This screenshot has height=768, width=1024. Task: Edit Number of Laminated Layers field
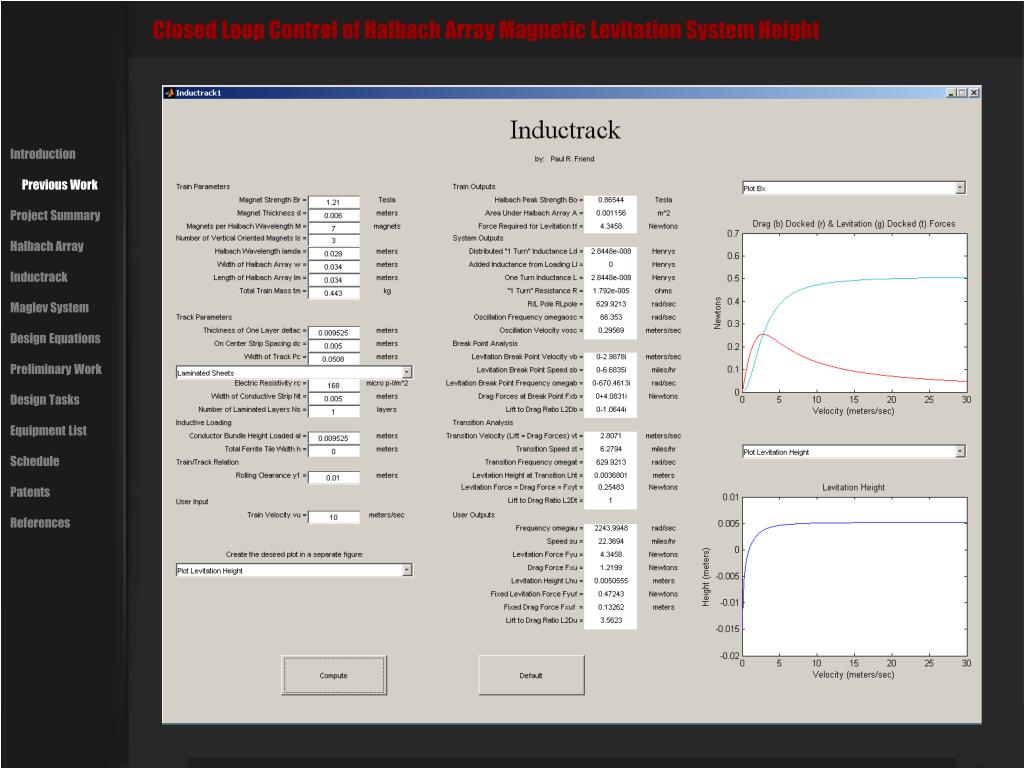[334, 411]
